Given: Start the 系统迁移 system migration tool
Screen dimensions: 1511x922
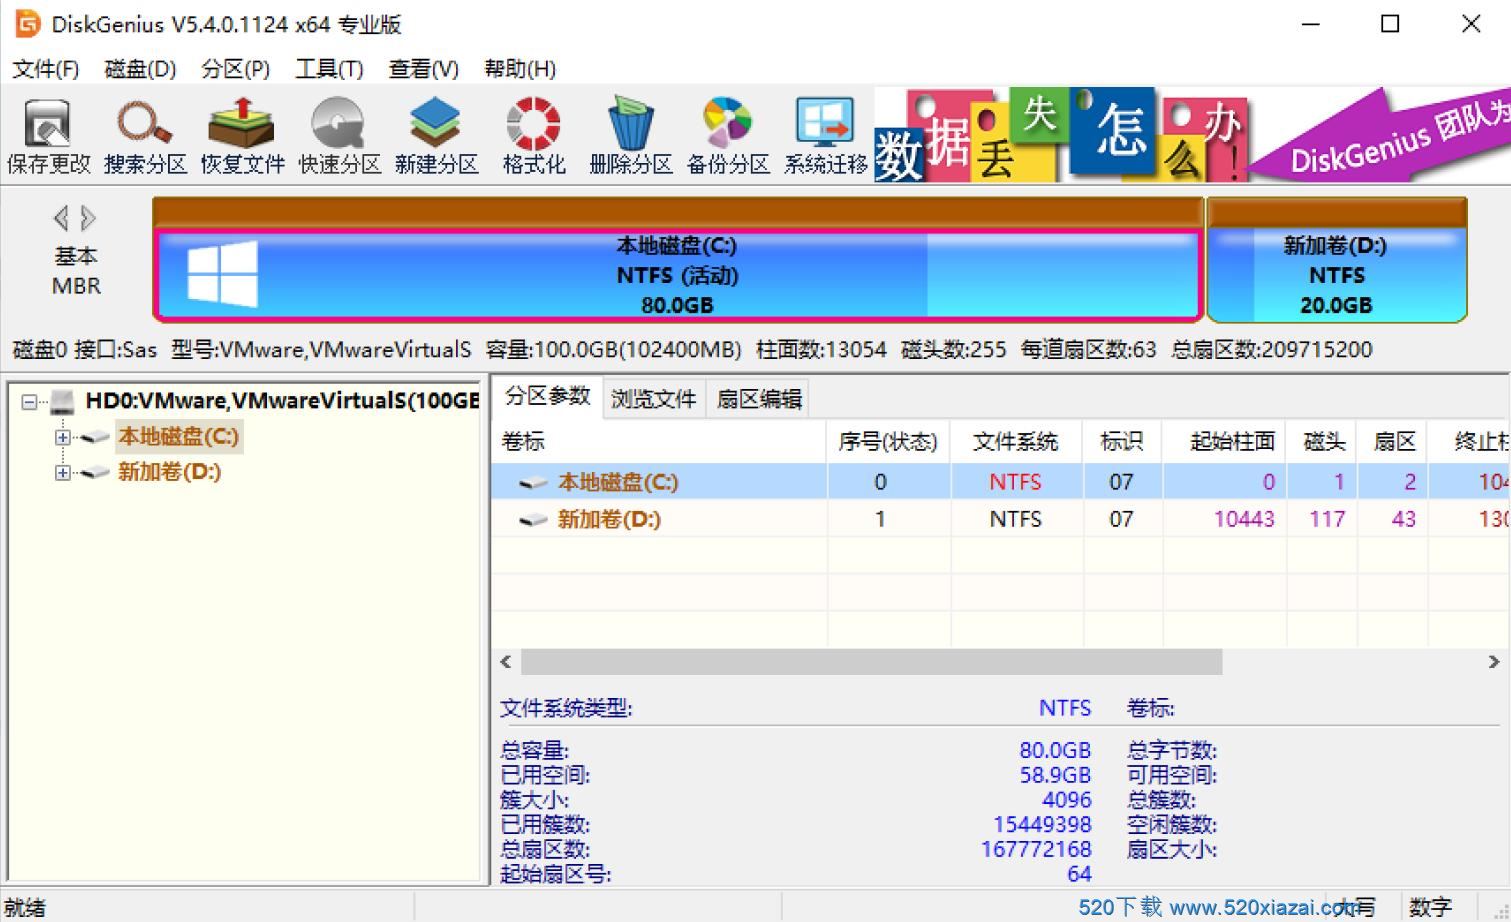Looking at the screenshot, I should click(825, 136).
